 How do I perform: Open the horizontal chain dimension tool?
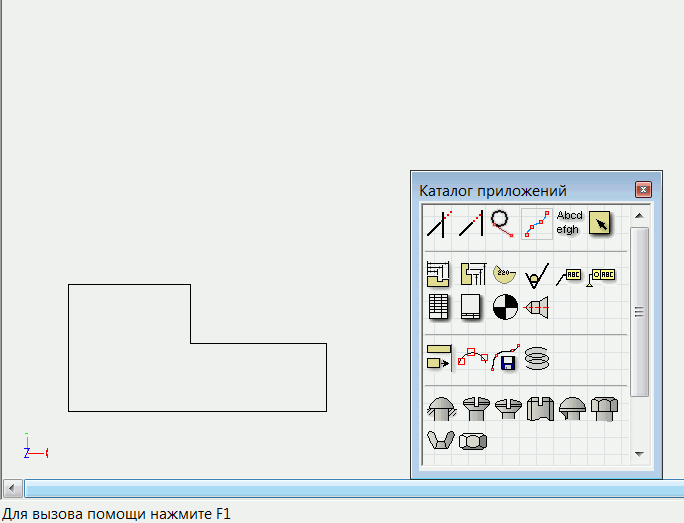point(438,274)
